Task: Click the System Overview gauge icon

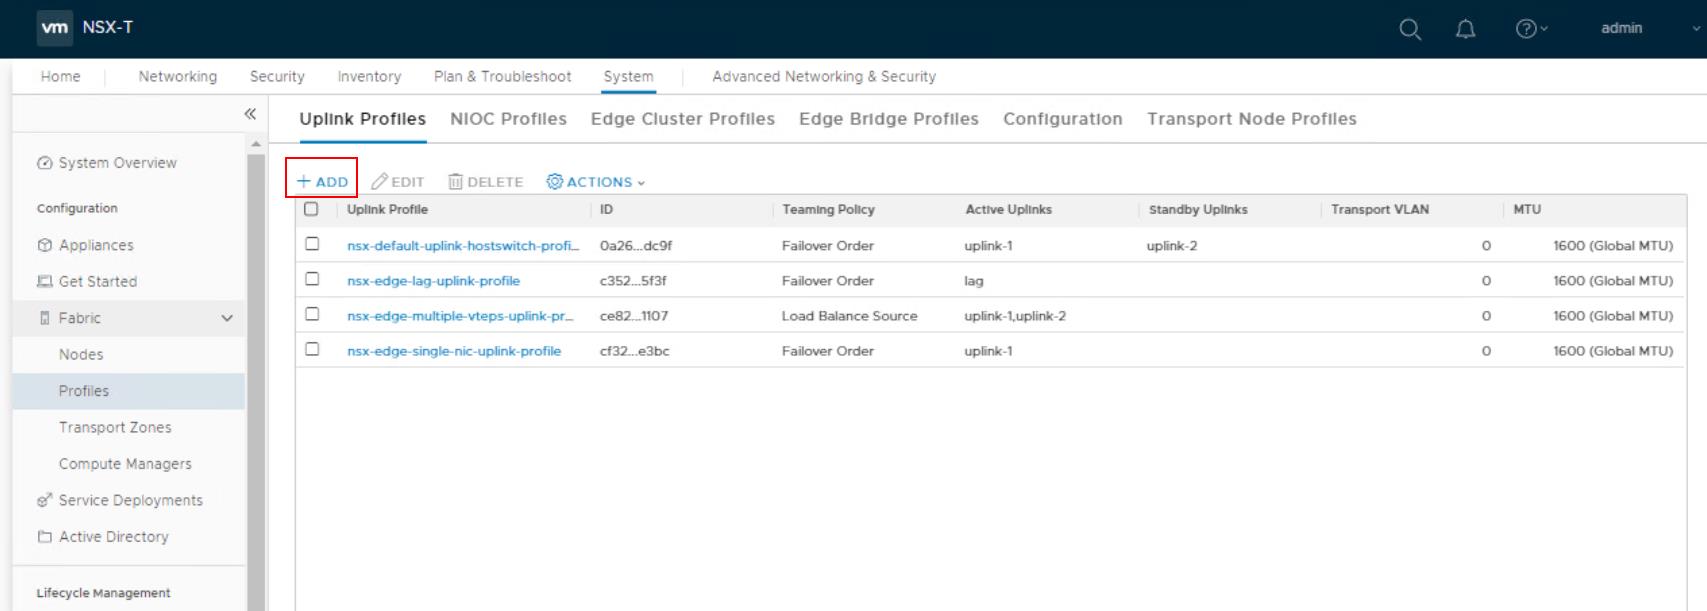Action: [44, 163]
